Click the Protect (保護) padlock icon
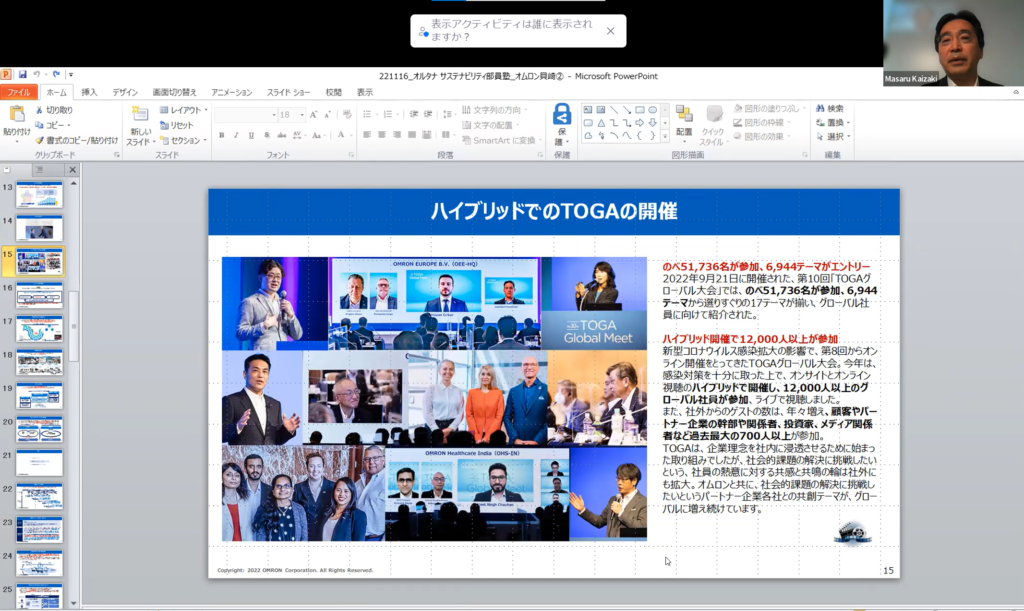Screen dimensions: 1024x611 tap(562, 114)
